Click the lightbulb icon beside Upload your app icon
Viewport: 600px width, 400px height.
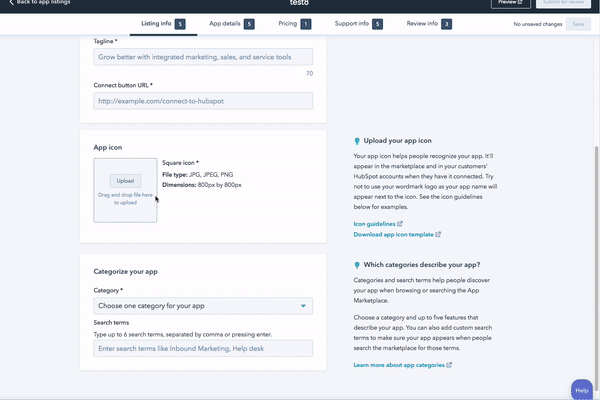(345, 141)
